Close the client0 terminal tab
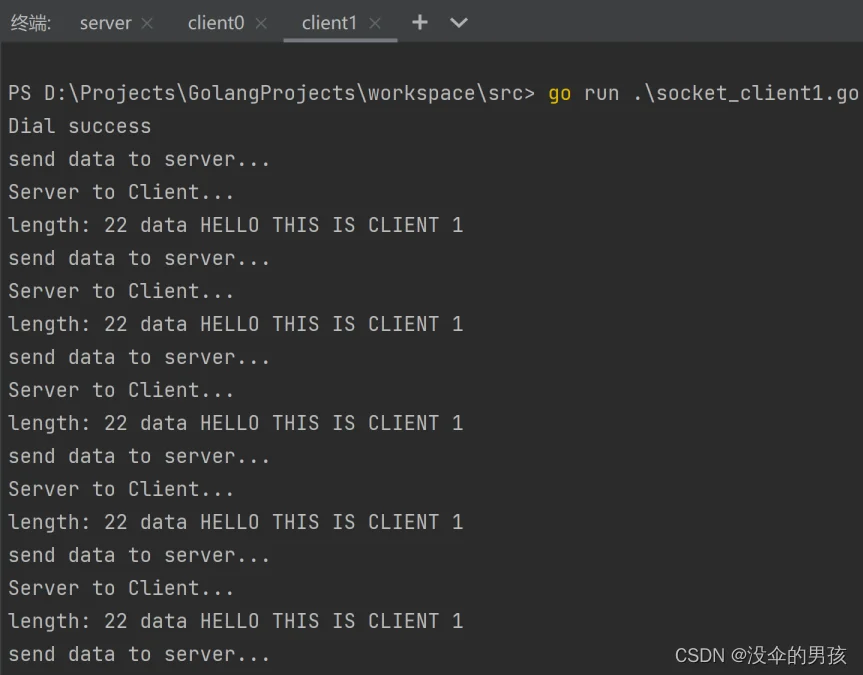863x675 pixels. coord(261,23)
